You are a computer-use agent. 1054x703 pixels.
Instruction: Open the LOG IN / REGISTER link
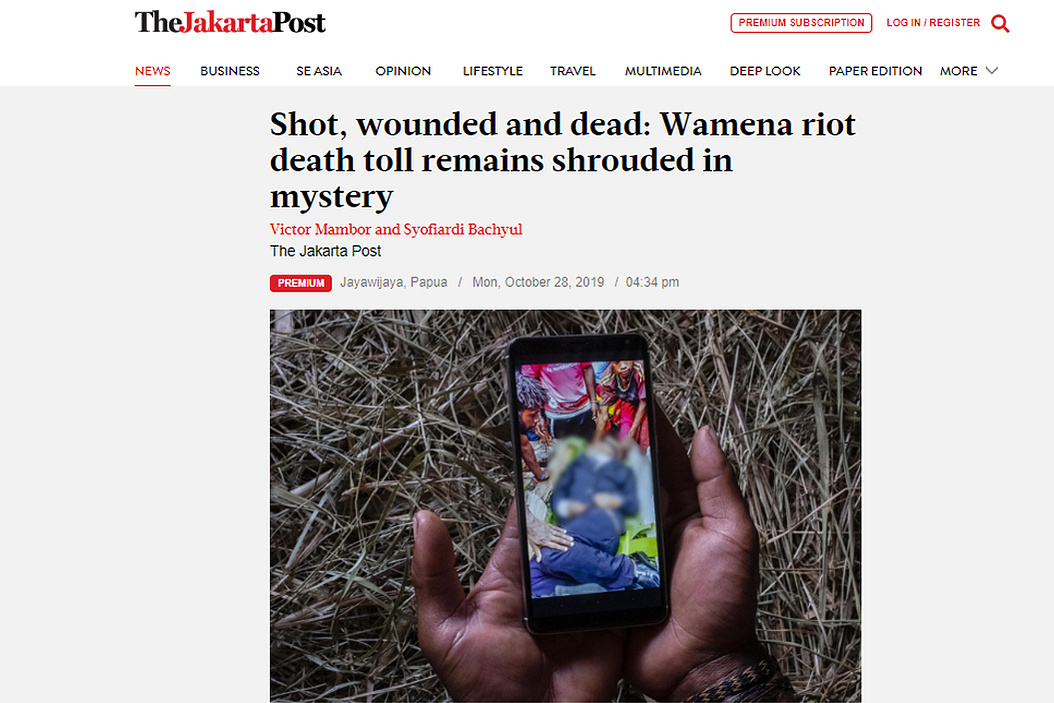coord(933,23)
